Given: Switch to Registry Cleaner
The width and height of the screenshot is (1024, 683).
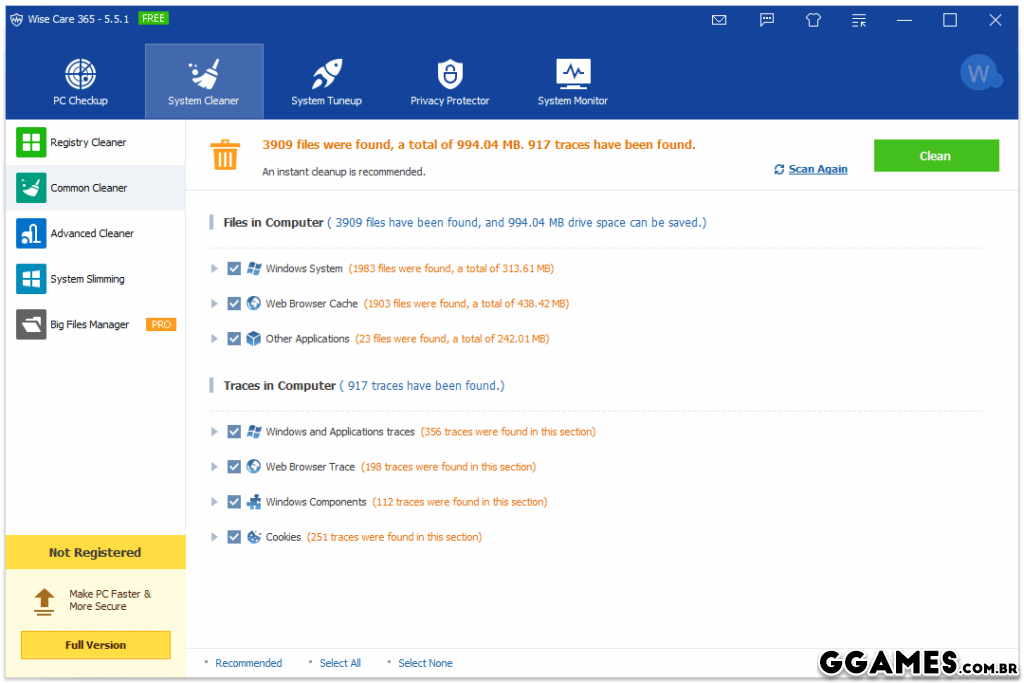Looking at the screenshot, I should coord(88,143).
